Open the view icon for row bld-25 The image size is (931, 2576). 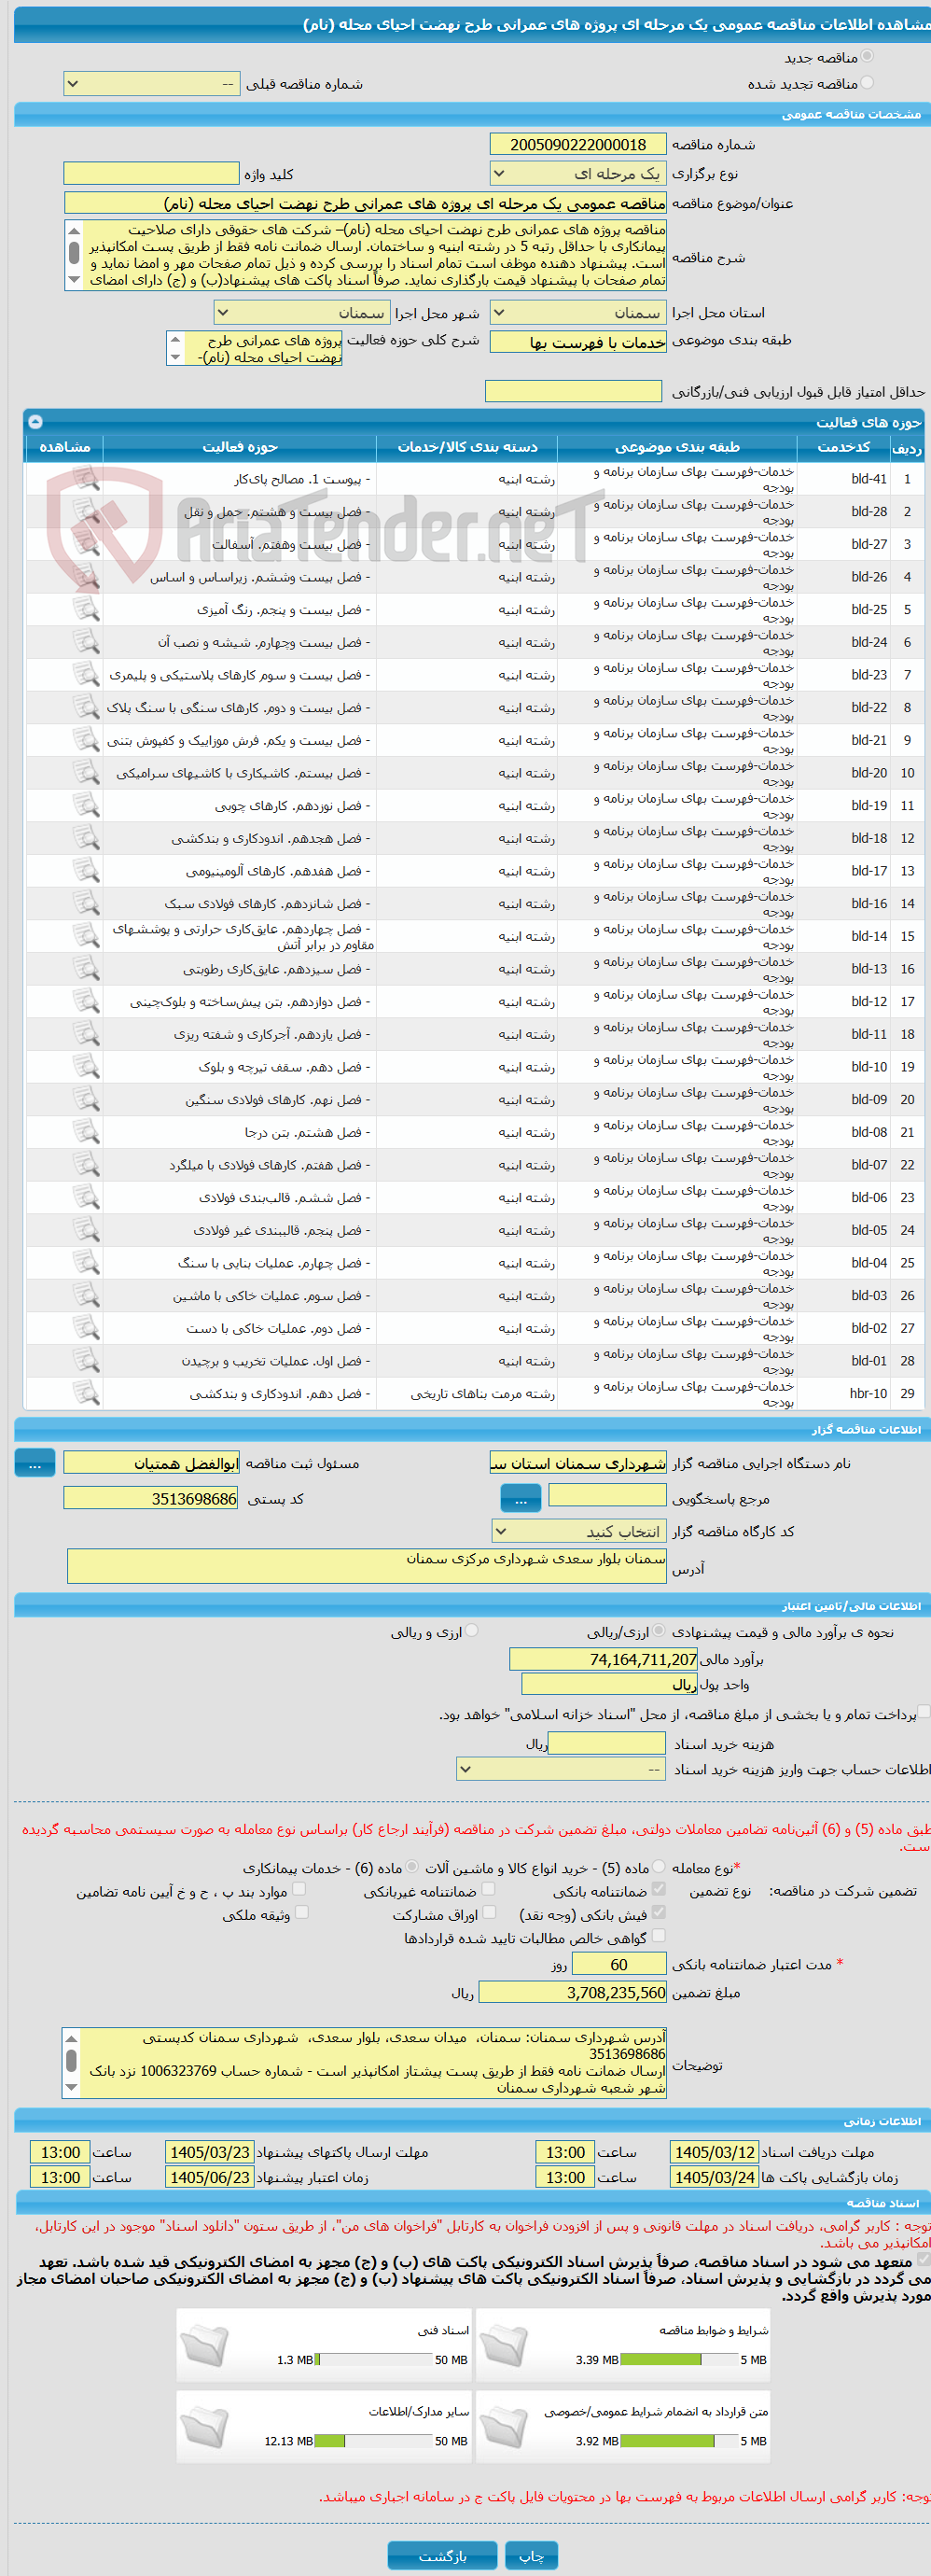tap(87, 609)
